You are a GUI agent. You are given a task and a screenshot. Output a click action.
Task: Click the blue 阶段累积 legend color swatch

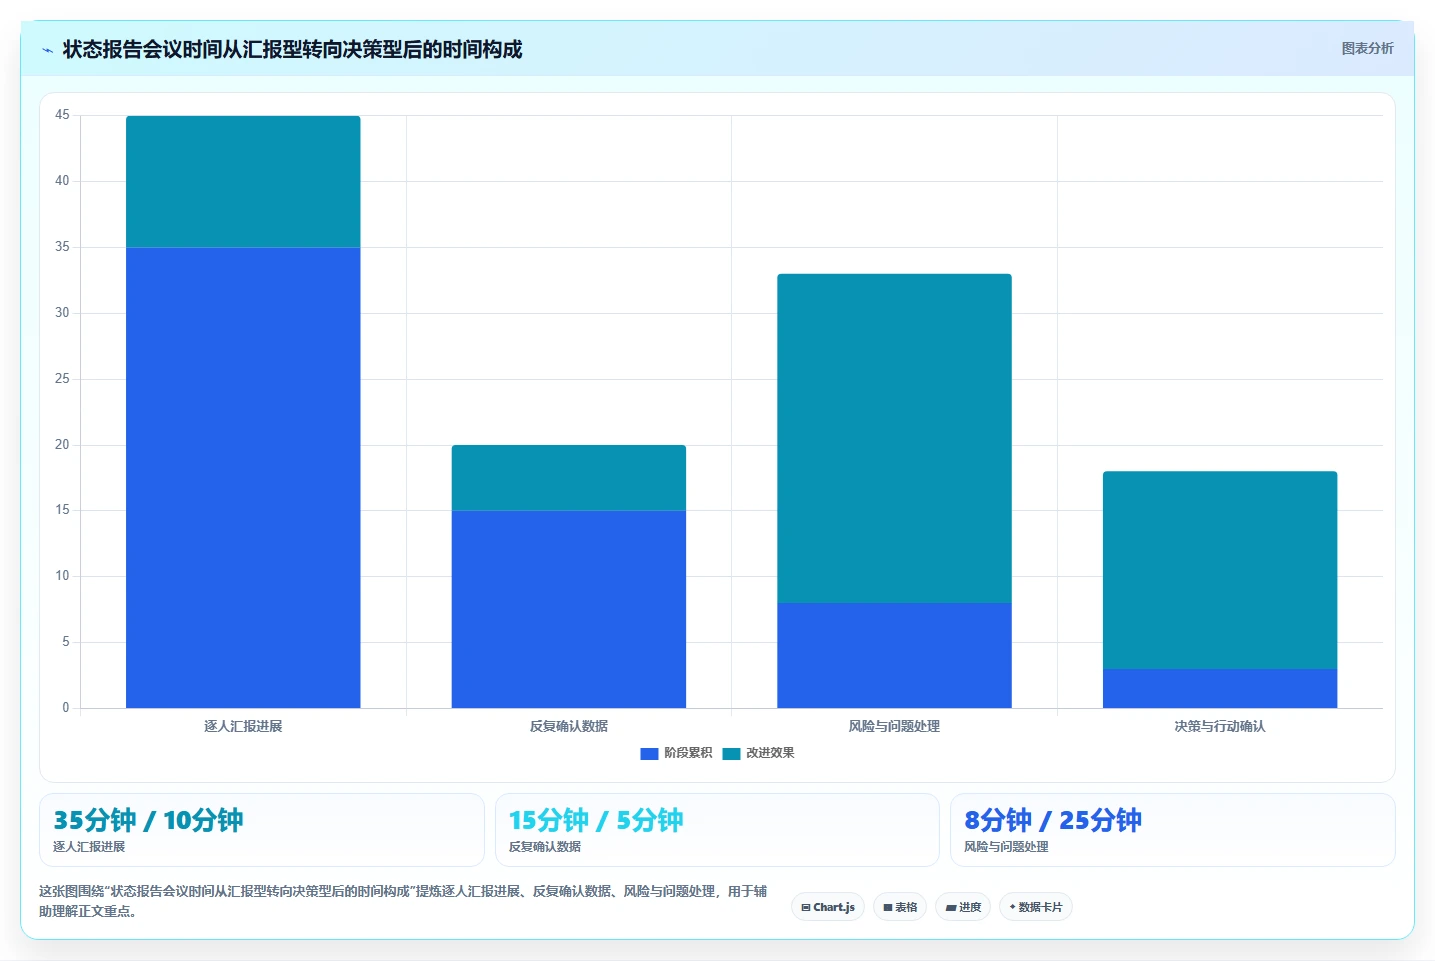(649, 754)
